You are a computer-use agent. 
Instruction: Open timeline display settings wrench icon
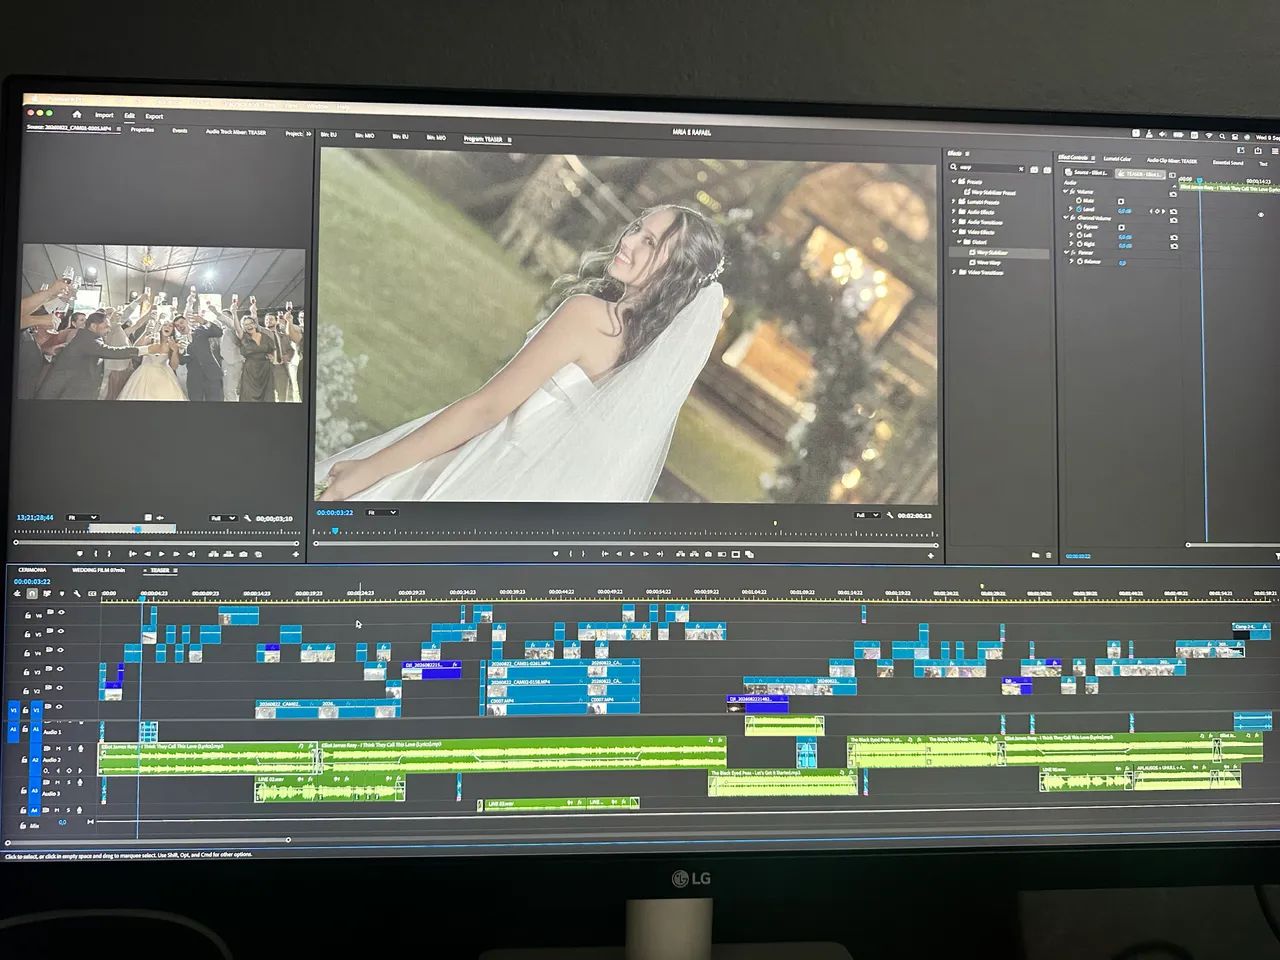[77, 593]
